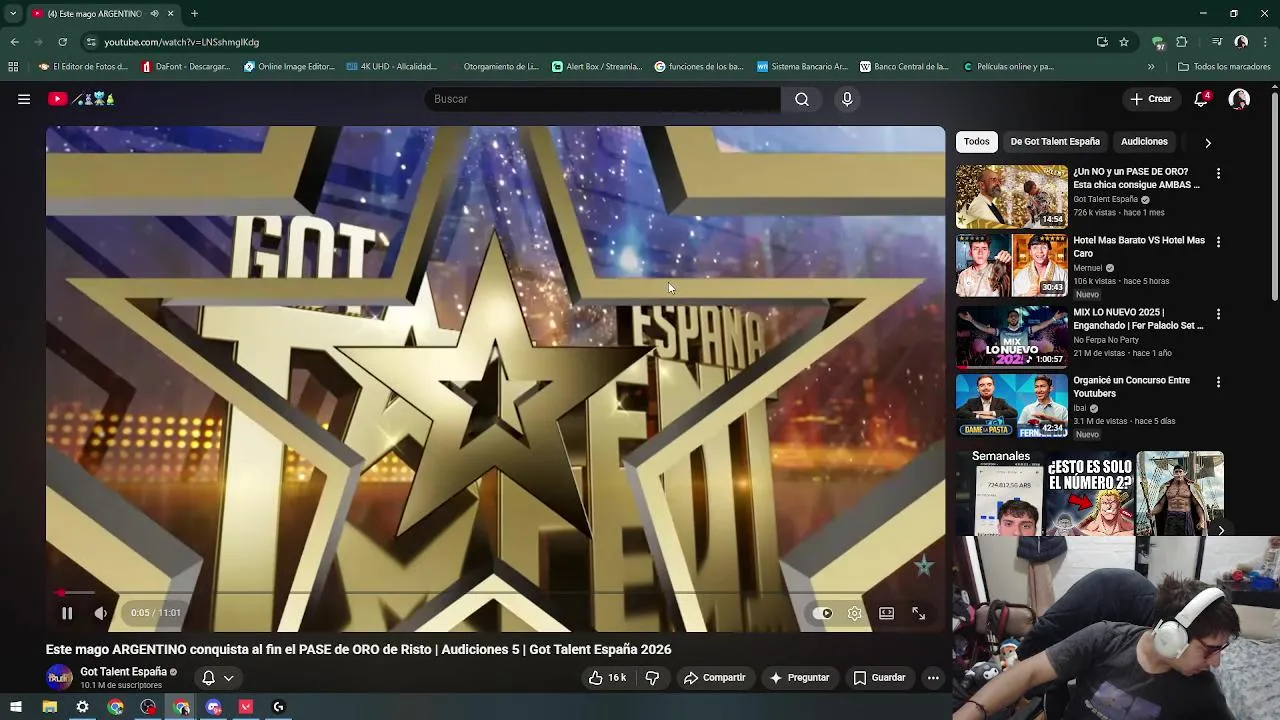Image resolution: width=1280 pixels, height=720 pixels.
Task: Click the Preguntar button
Action: click(x=799, y=677)
